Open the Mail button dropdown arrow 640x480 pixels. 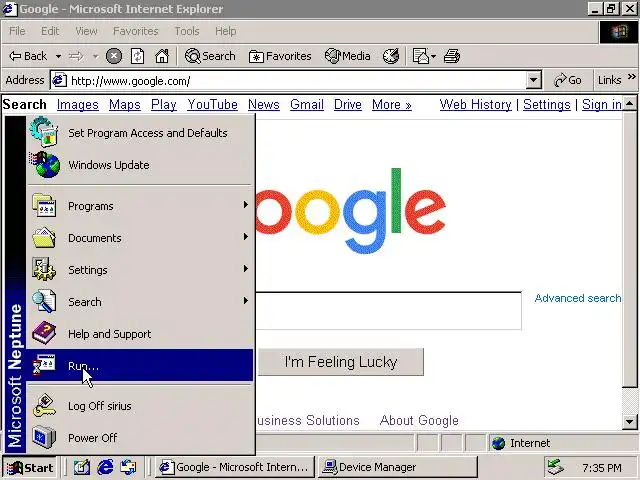(433, 56)
